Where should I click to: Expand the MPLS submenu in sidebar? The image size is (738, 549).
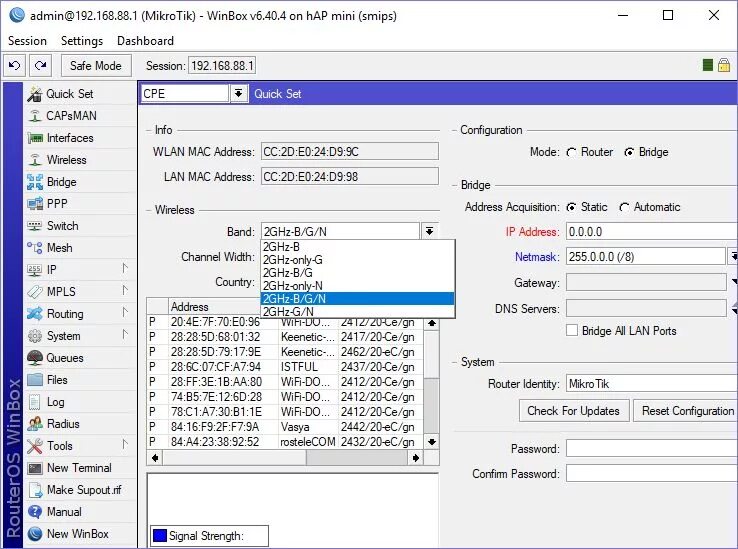(x=125, y=291)
